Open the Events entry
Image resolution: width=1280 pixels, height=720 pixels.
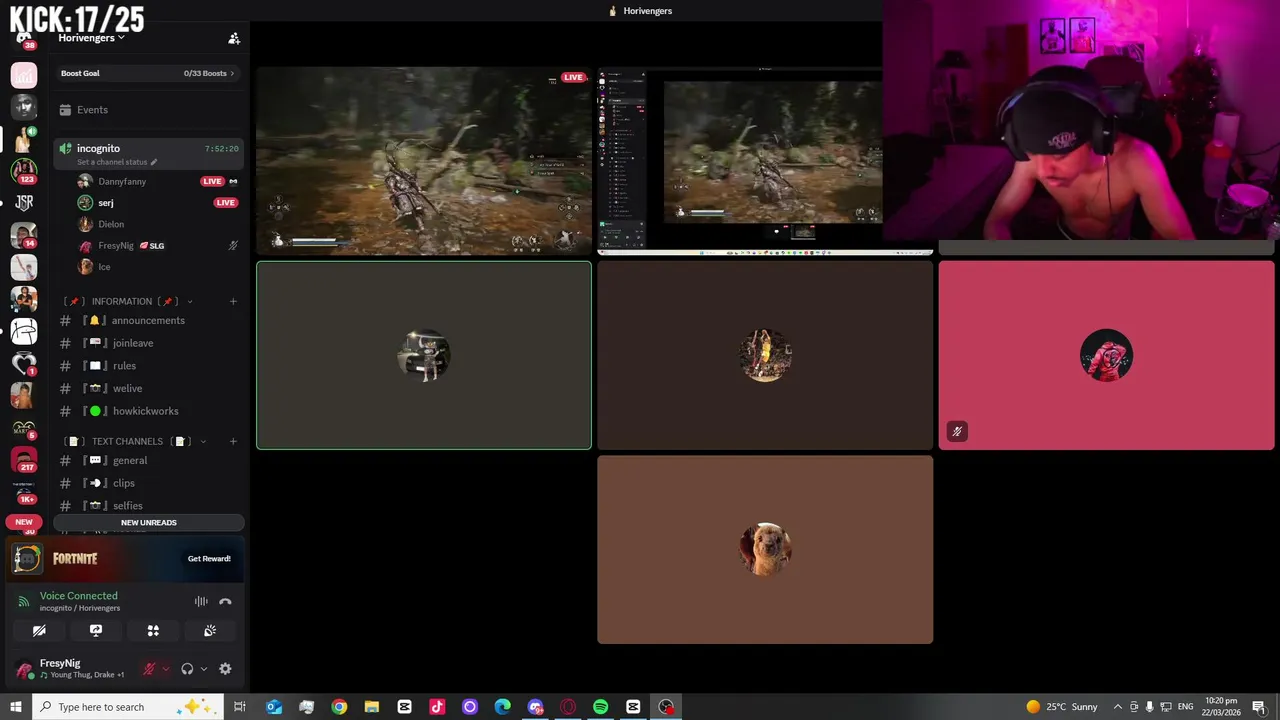[148, 110]
